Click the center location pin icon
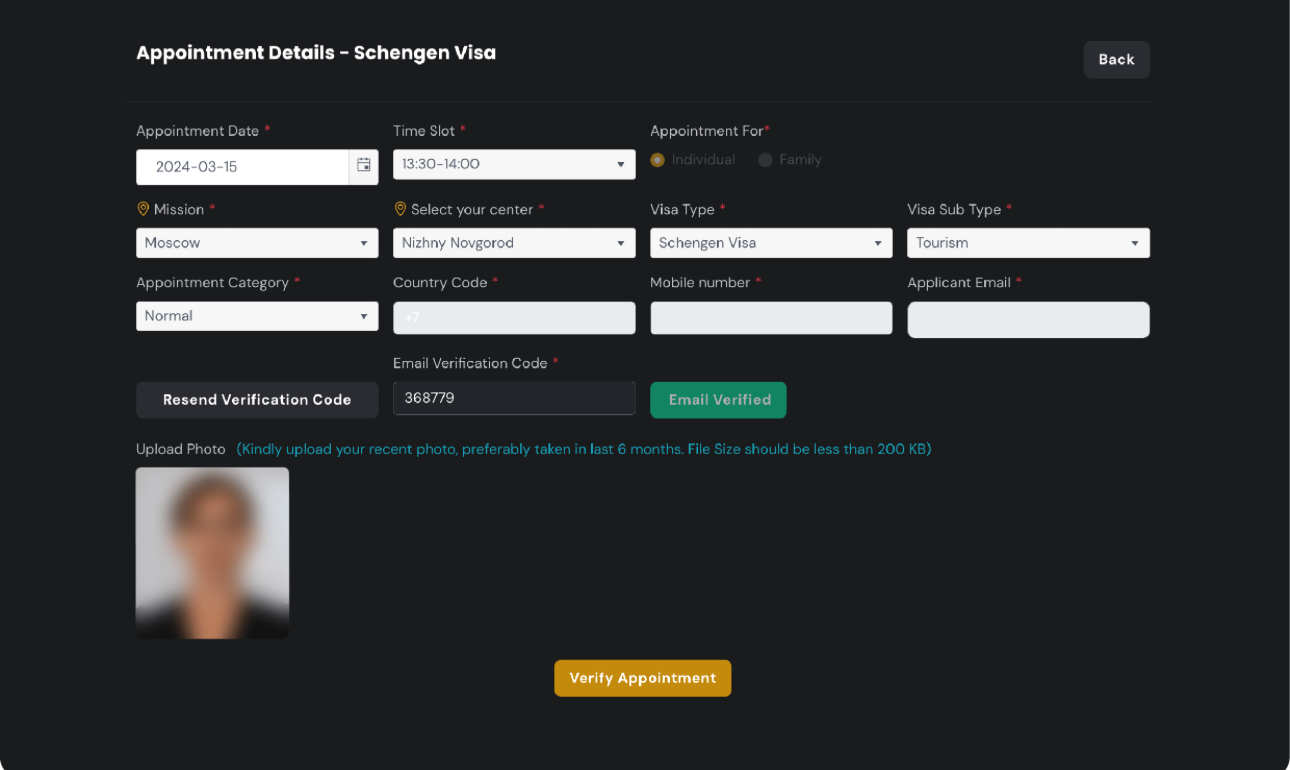 click(400, 209)
